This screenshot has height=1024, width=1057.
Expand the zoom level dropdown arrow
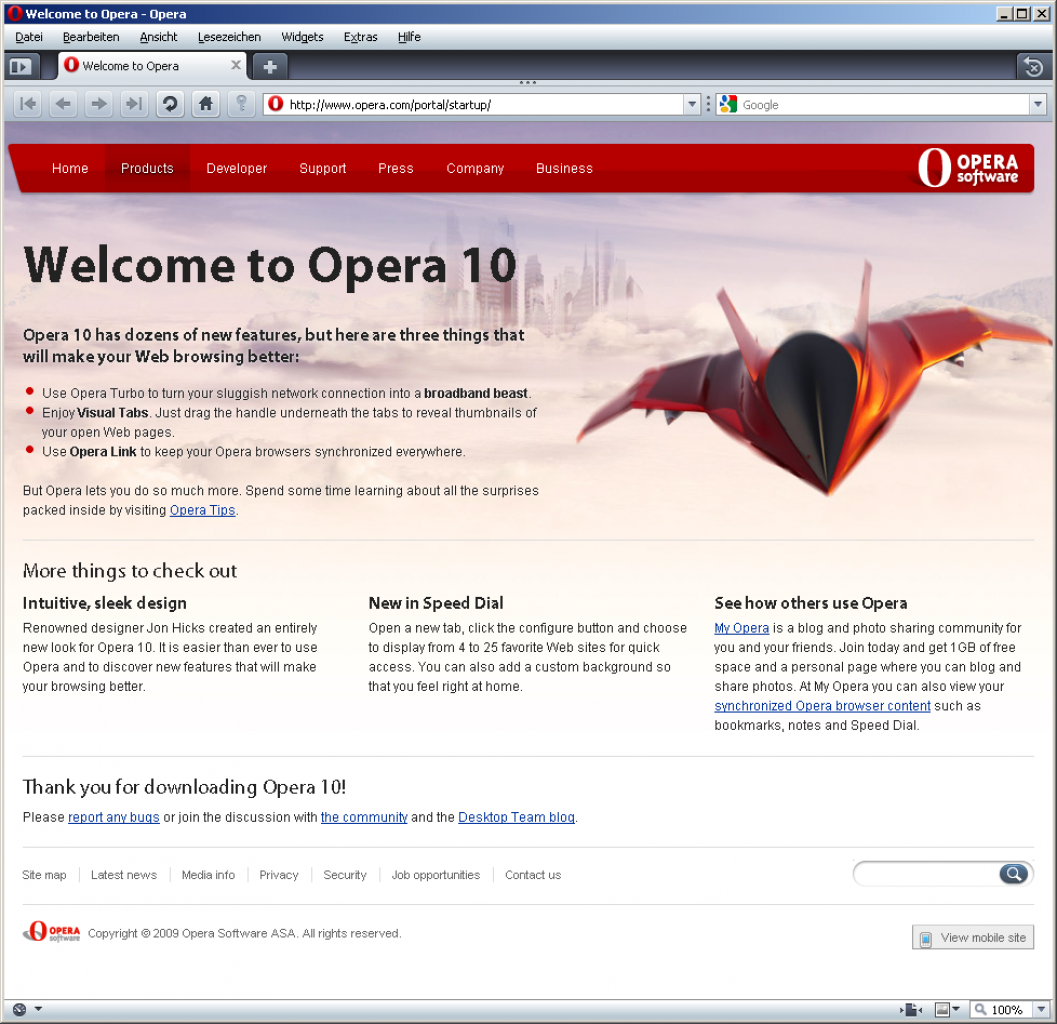[1041, 1009]
